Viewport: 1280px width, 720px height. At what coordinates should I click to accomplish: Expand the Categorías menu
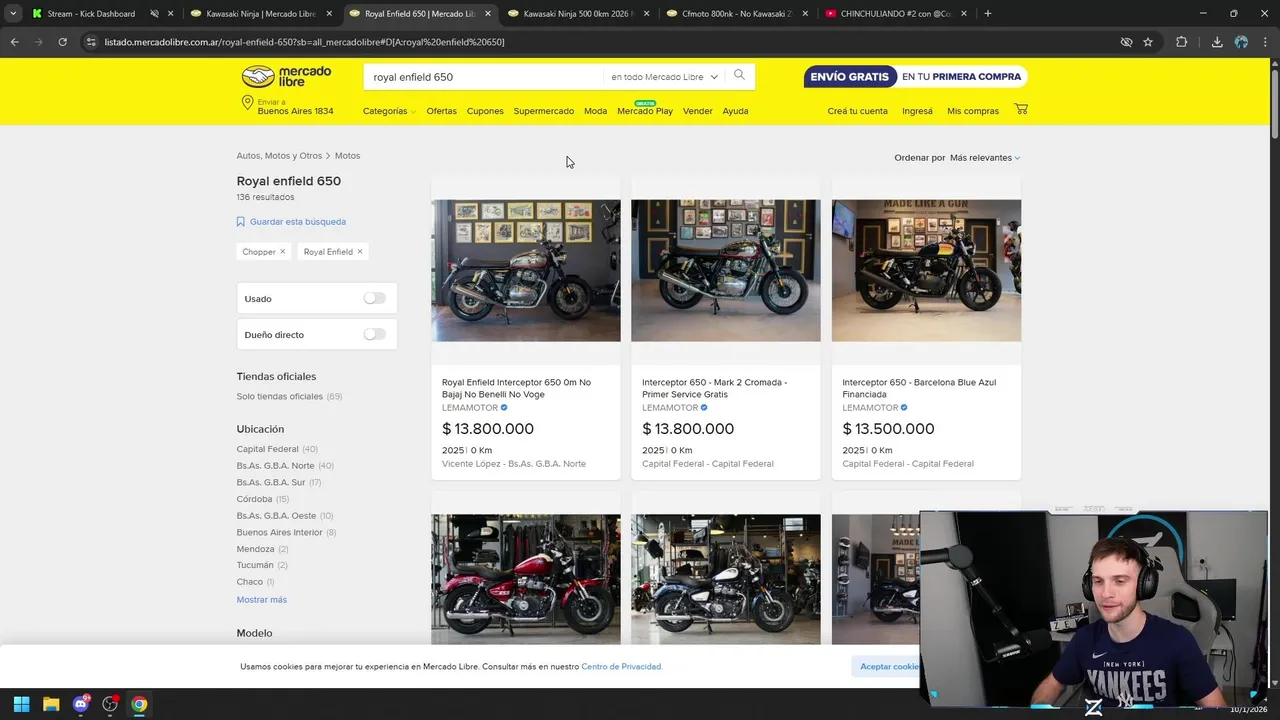389,111
